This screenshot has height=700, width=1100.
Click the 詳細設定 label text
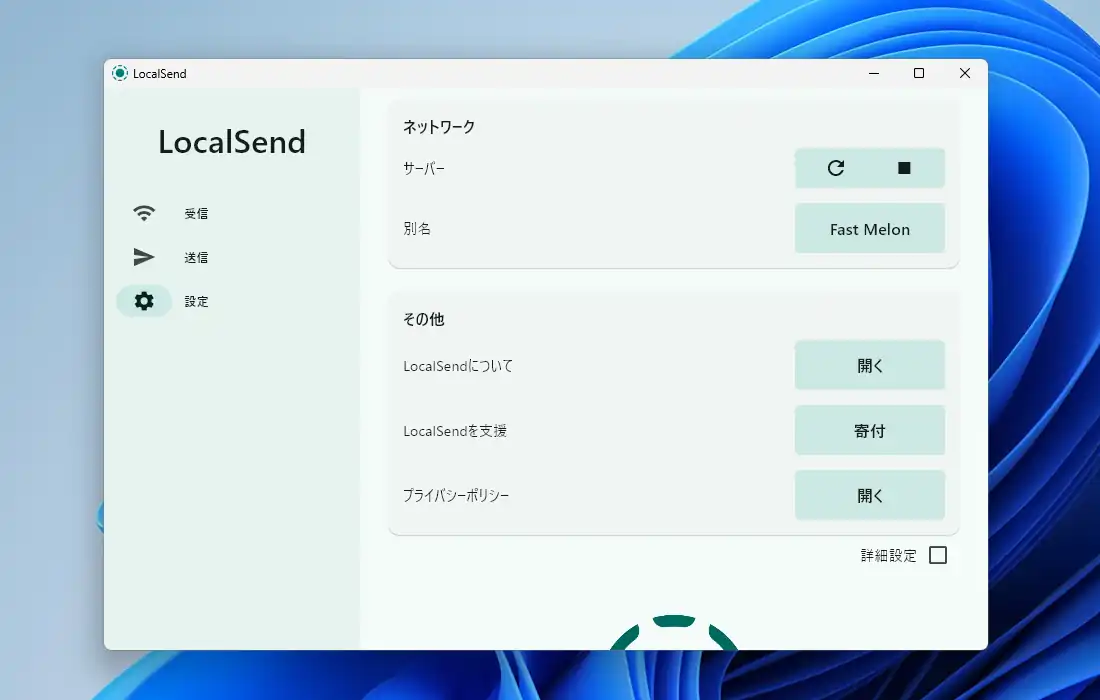click(888, 556)
